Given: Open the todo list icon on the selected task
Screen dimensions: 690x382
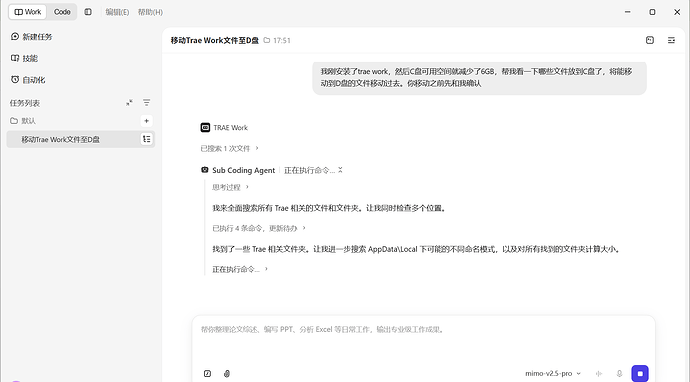Looking at the screenshot, I should click(x=147, y=139).
